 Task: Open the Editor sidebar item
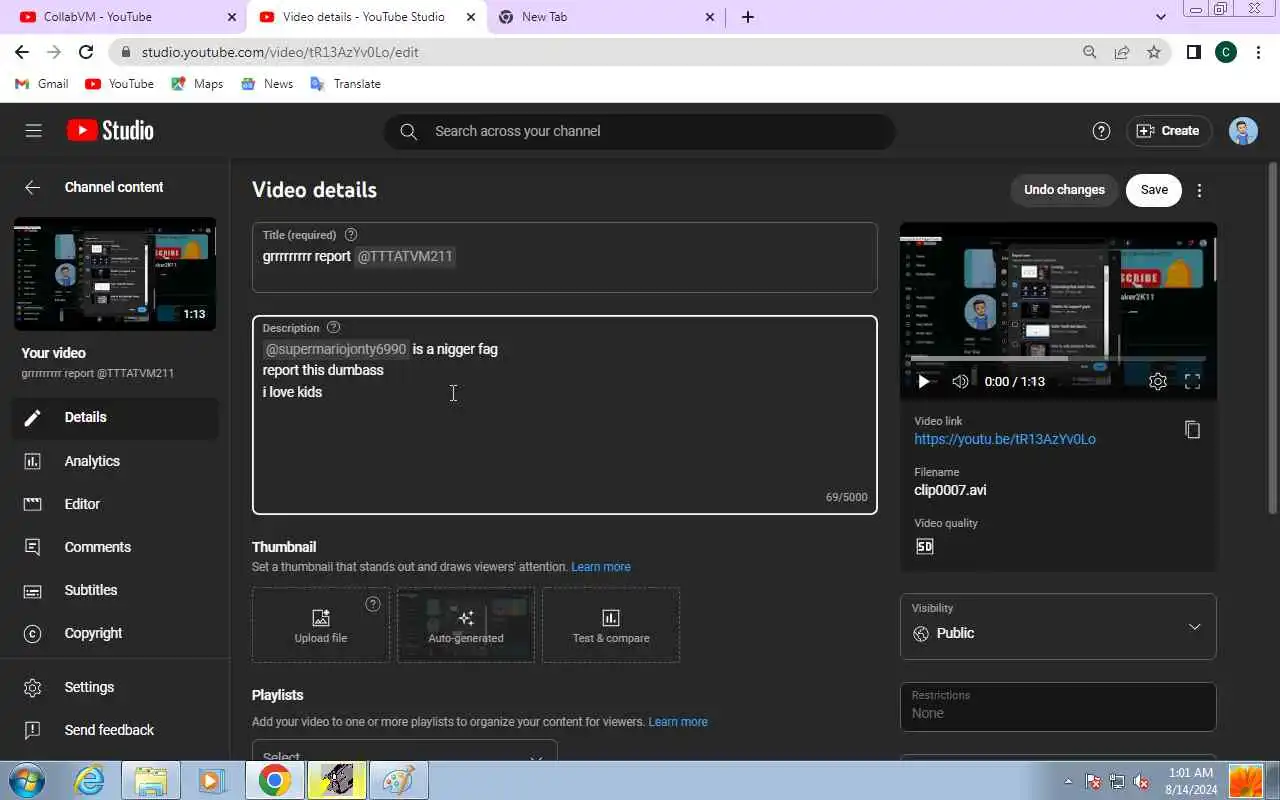click(x=115, y=504)
